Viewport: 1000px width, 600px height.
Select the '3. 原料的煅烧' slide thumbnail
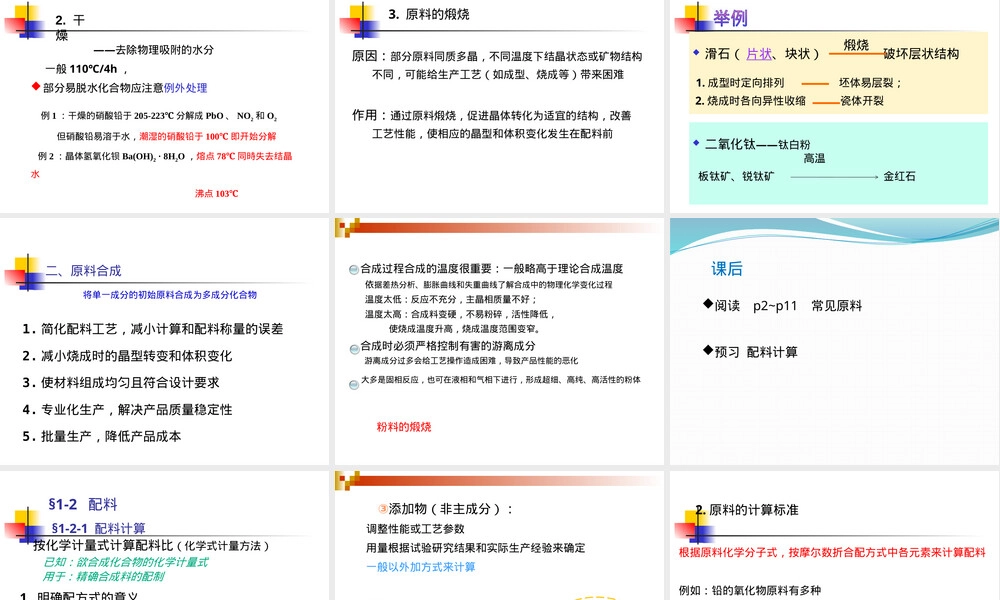[499, 106]
